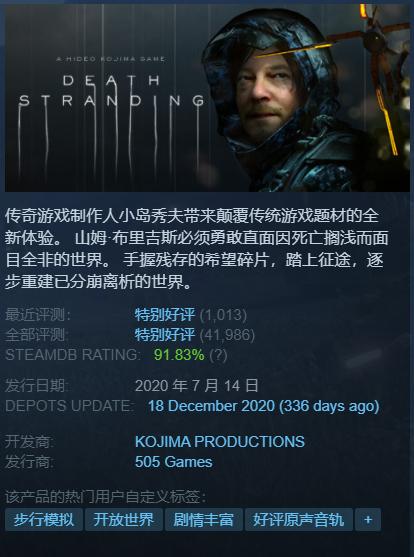Click the Death Stranding header capsule image
Image resolution: width=414 pixels, height=557 pixels.
click(x=207, y=98)
